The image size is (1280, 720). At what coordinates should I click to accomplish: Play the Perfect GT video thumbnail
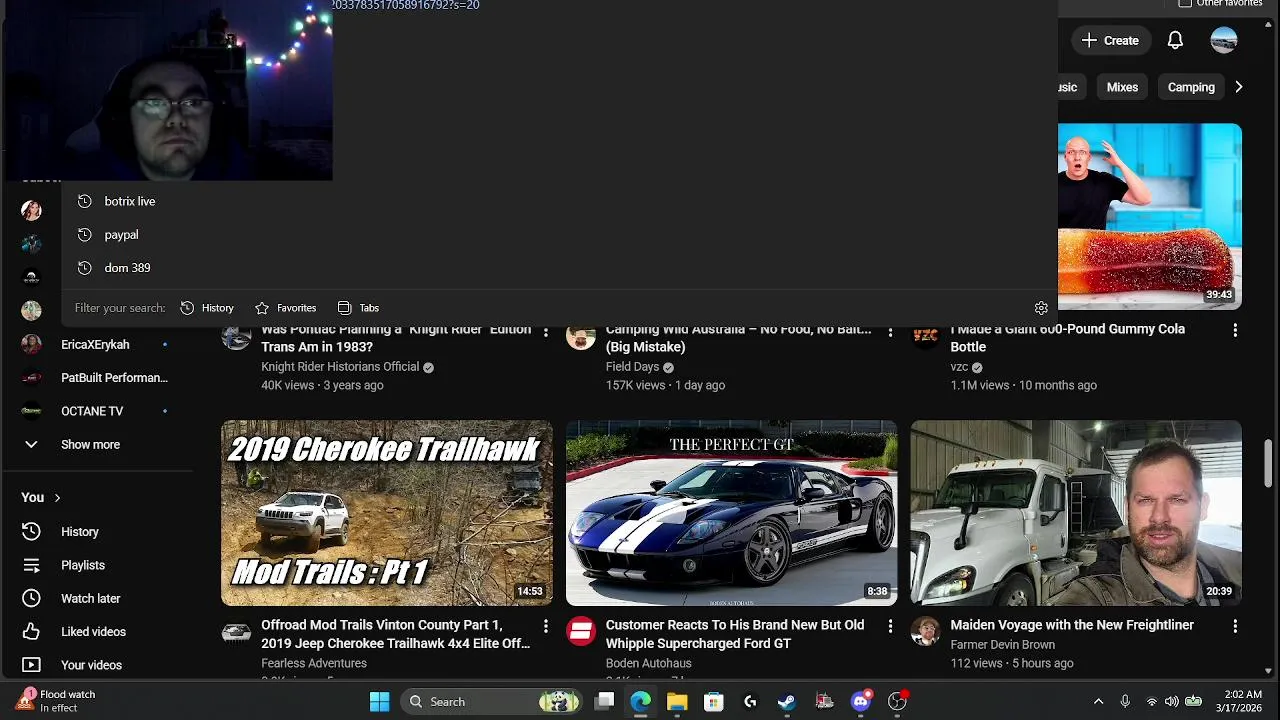731,513
